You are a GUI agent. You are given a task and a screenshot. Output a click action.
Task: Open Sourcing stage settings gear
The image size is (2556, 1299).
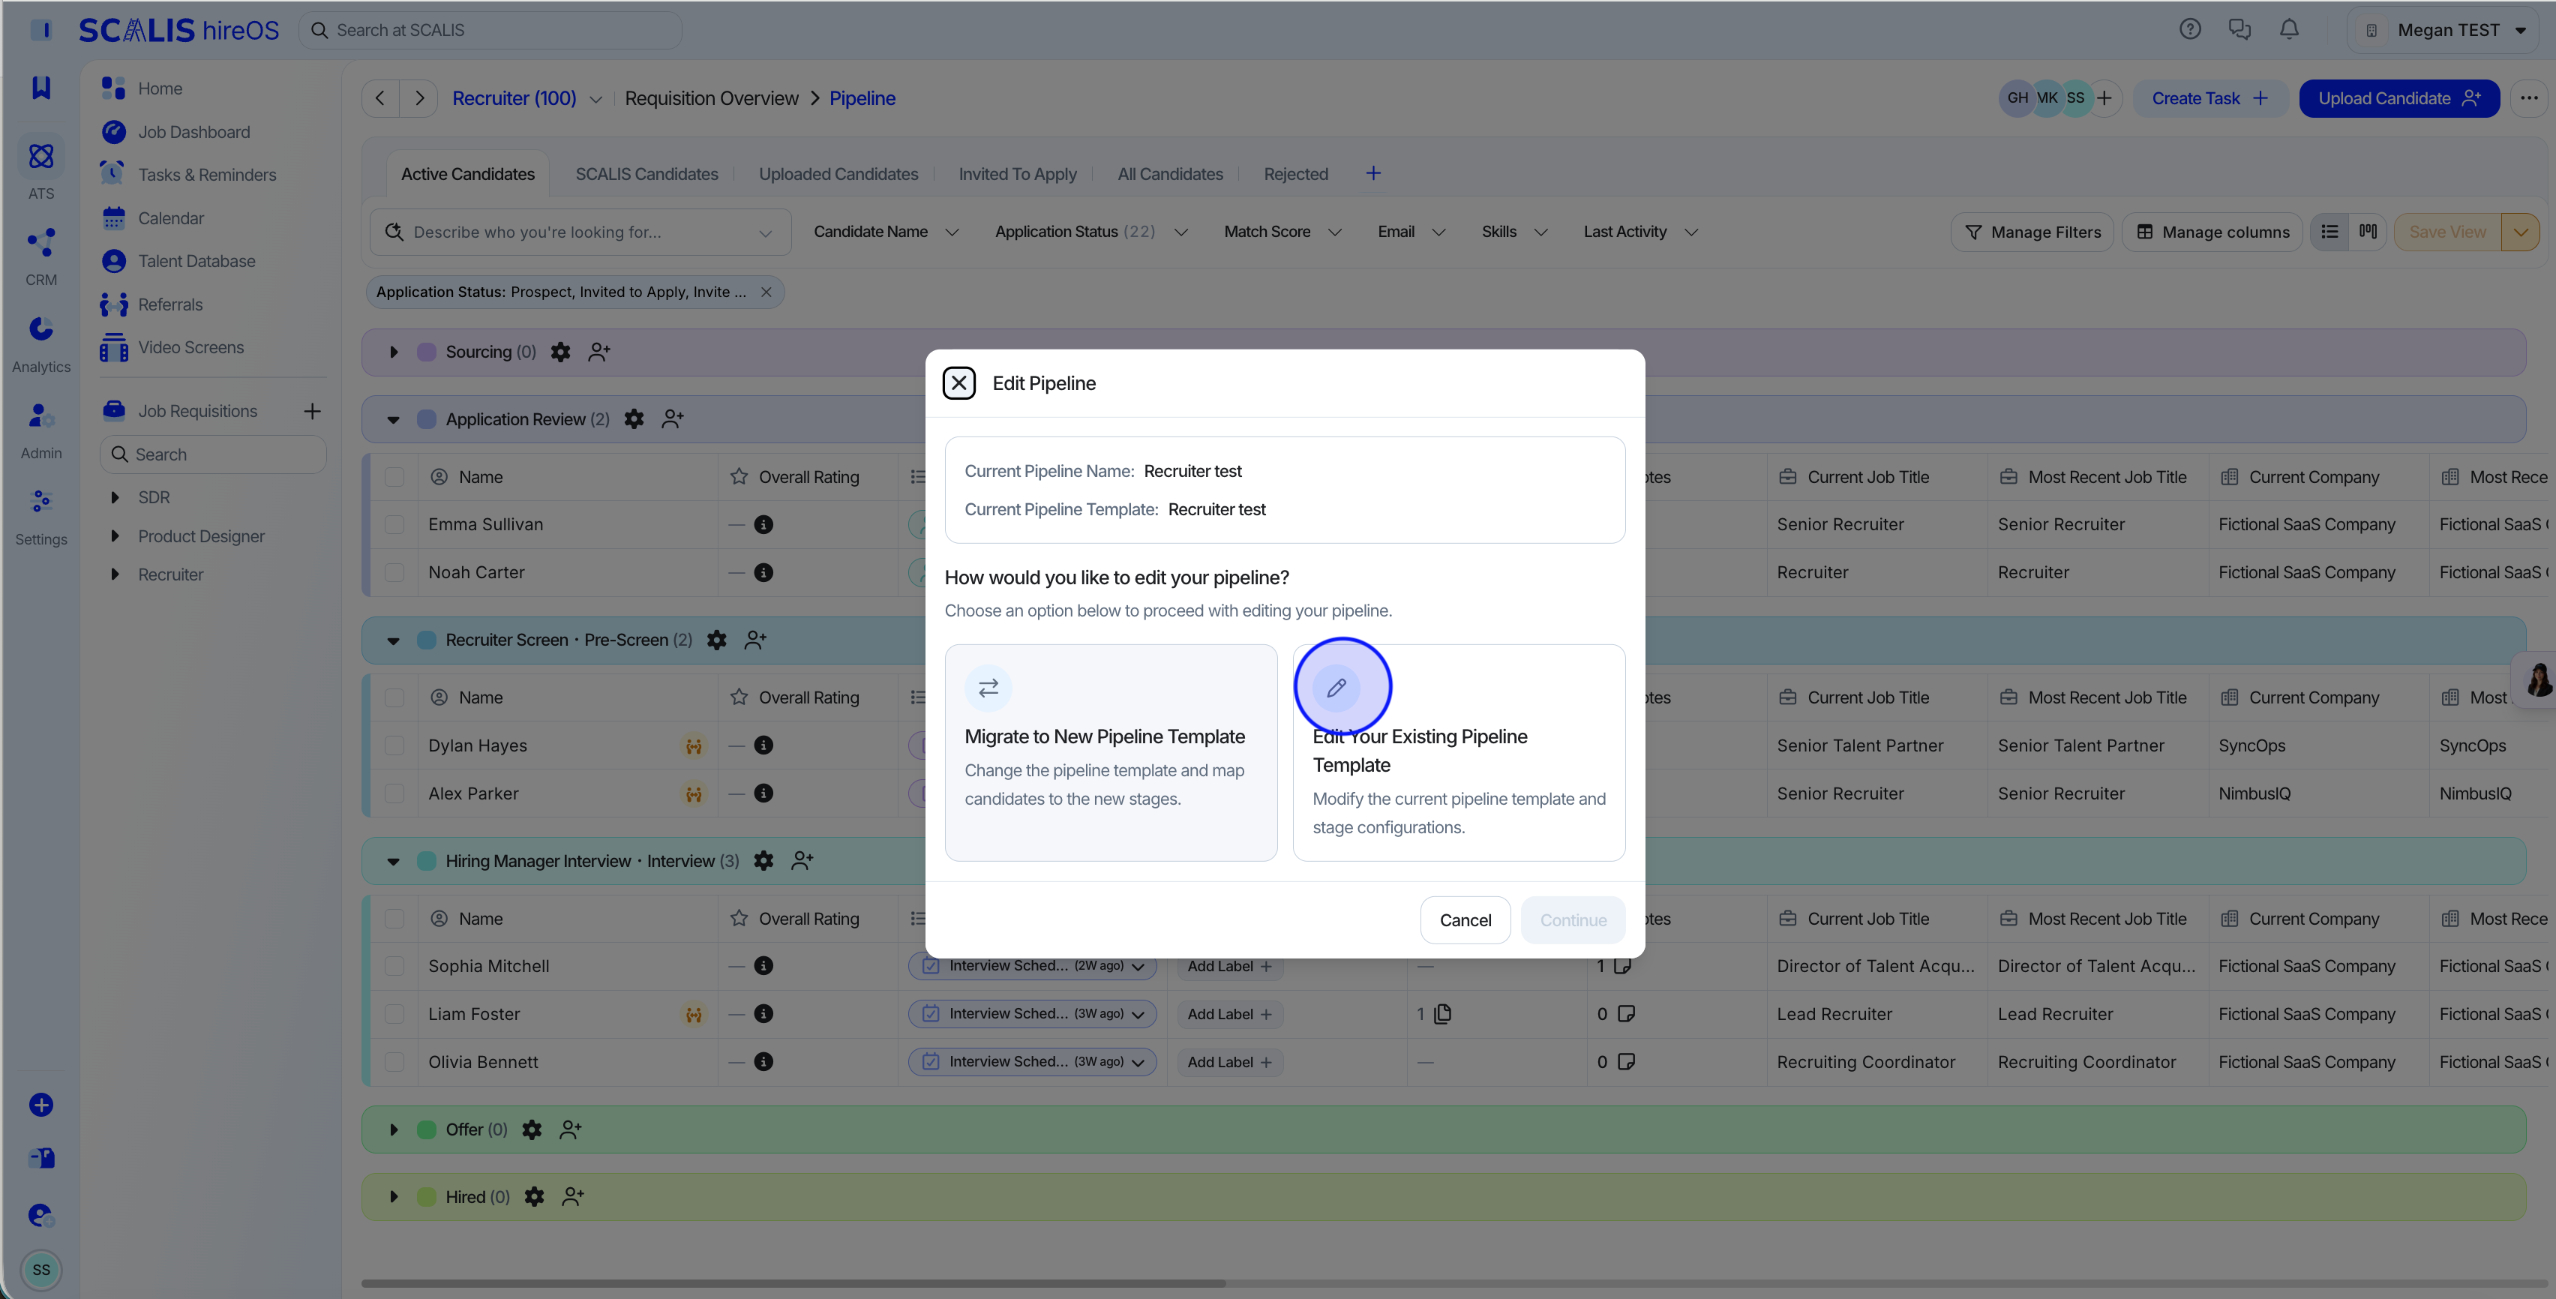click(x=561, y=352)
